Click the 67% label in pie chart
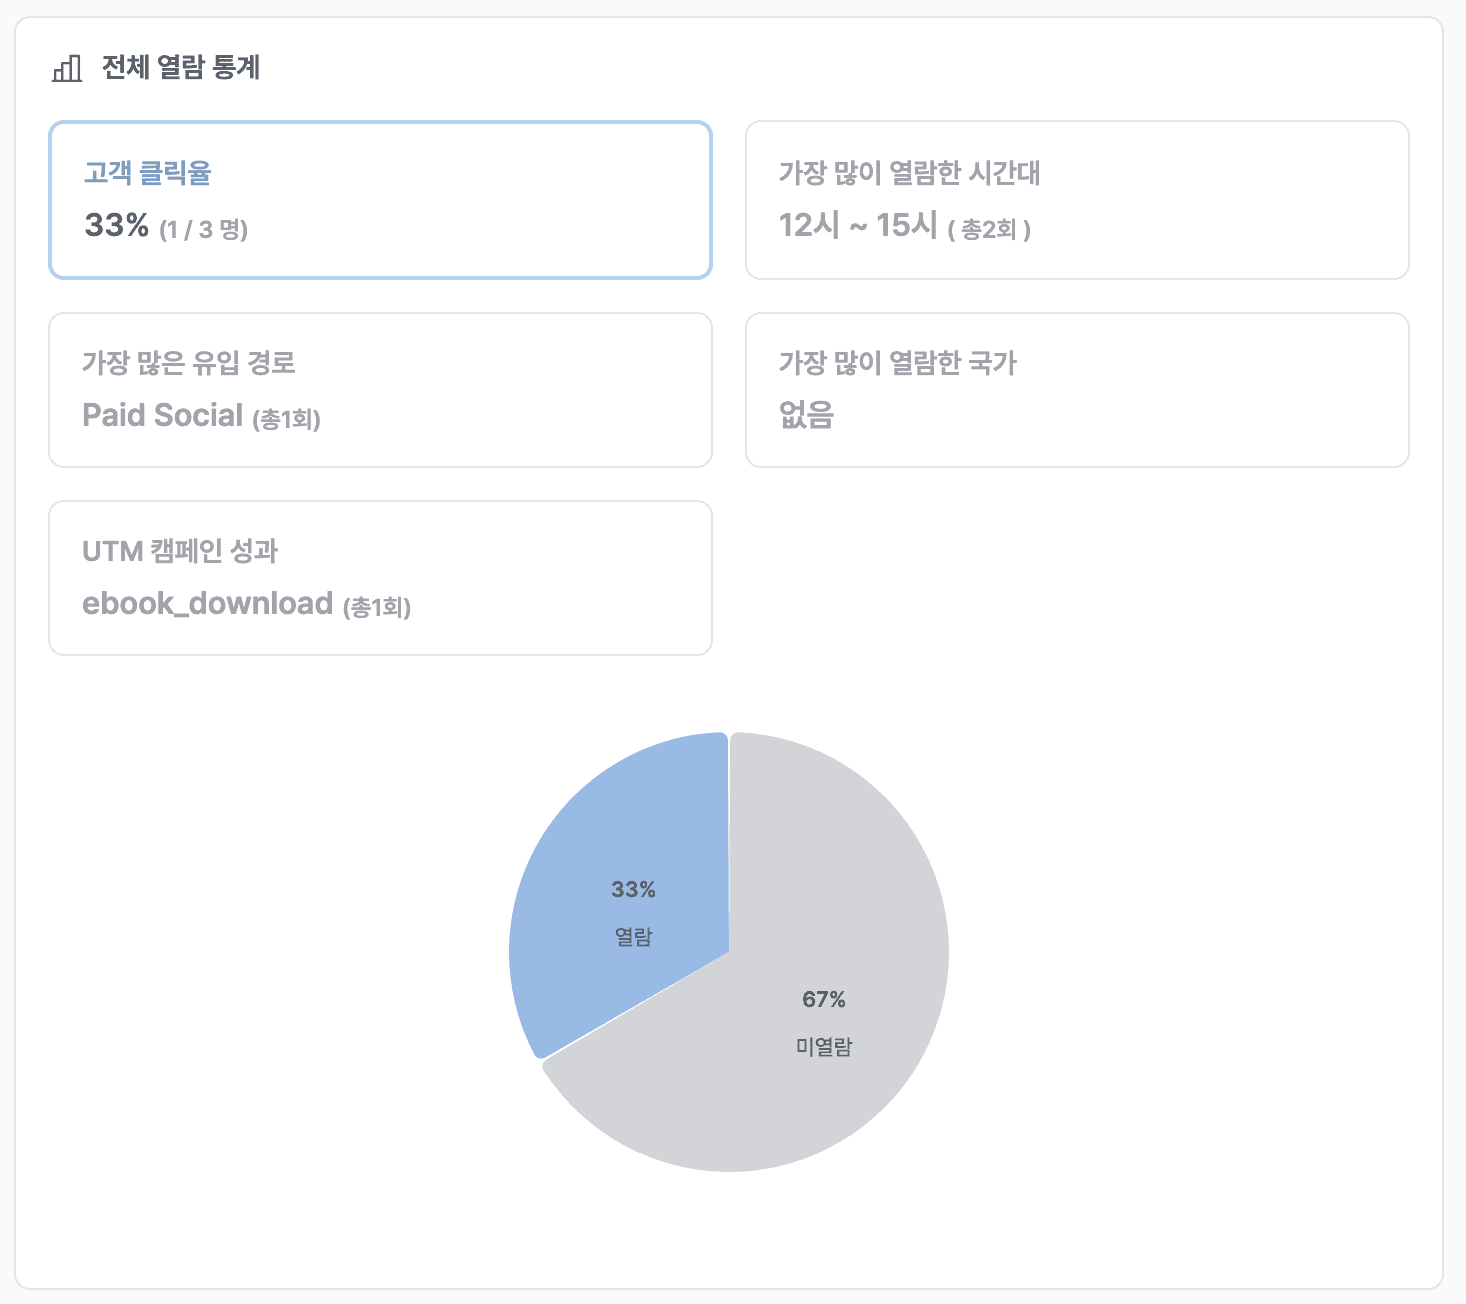This screenshot has width=1466, height=1304. (x=824, y=999)
